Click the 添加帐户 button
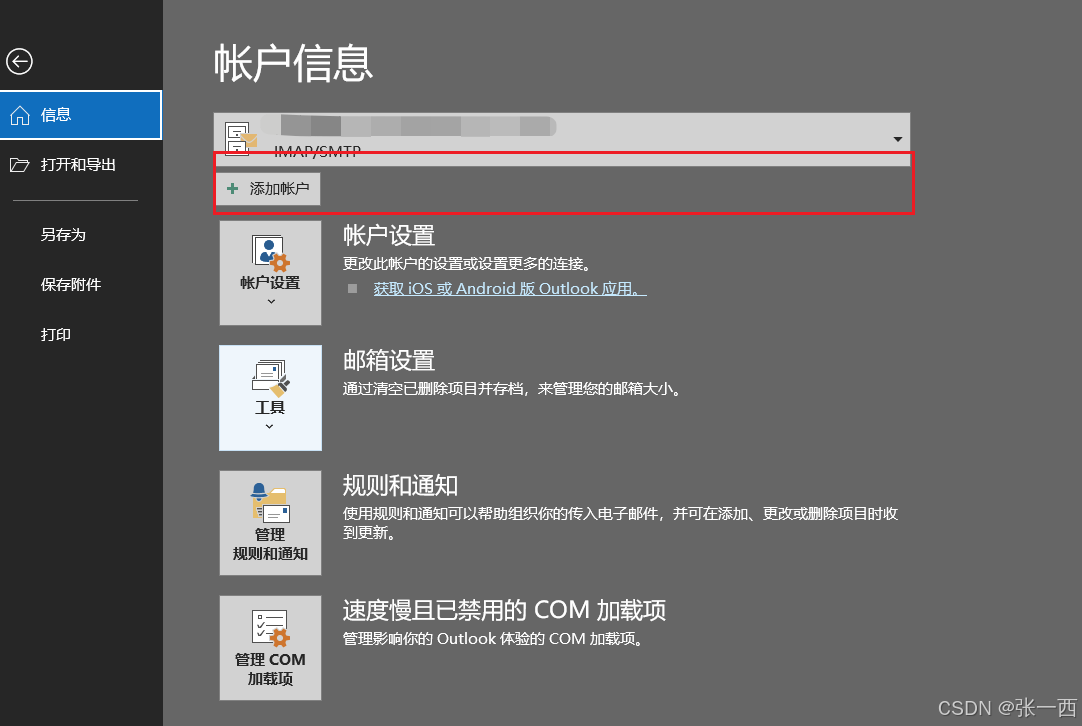 tap(268, 188)
